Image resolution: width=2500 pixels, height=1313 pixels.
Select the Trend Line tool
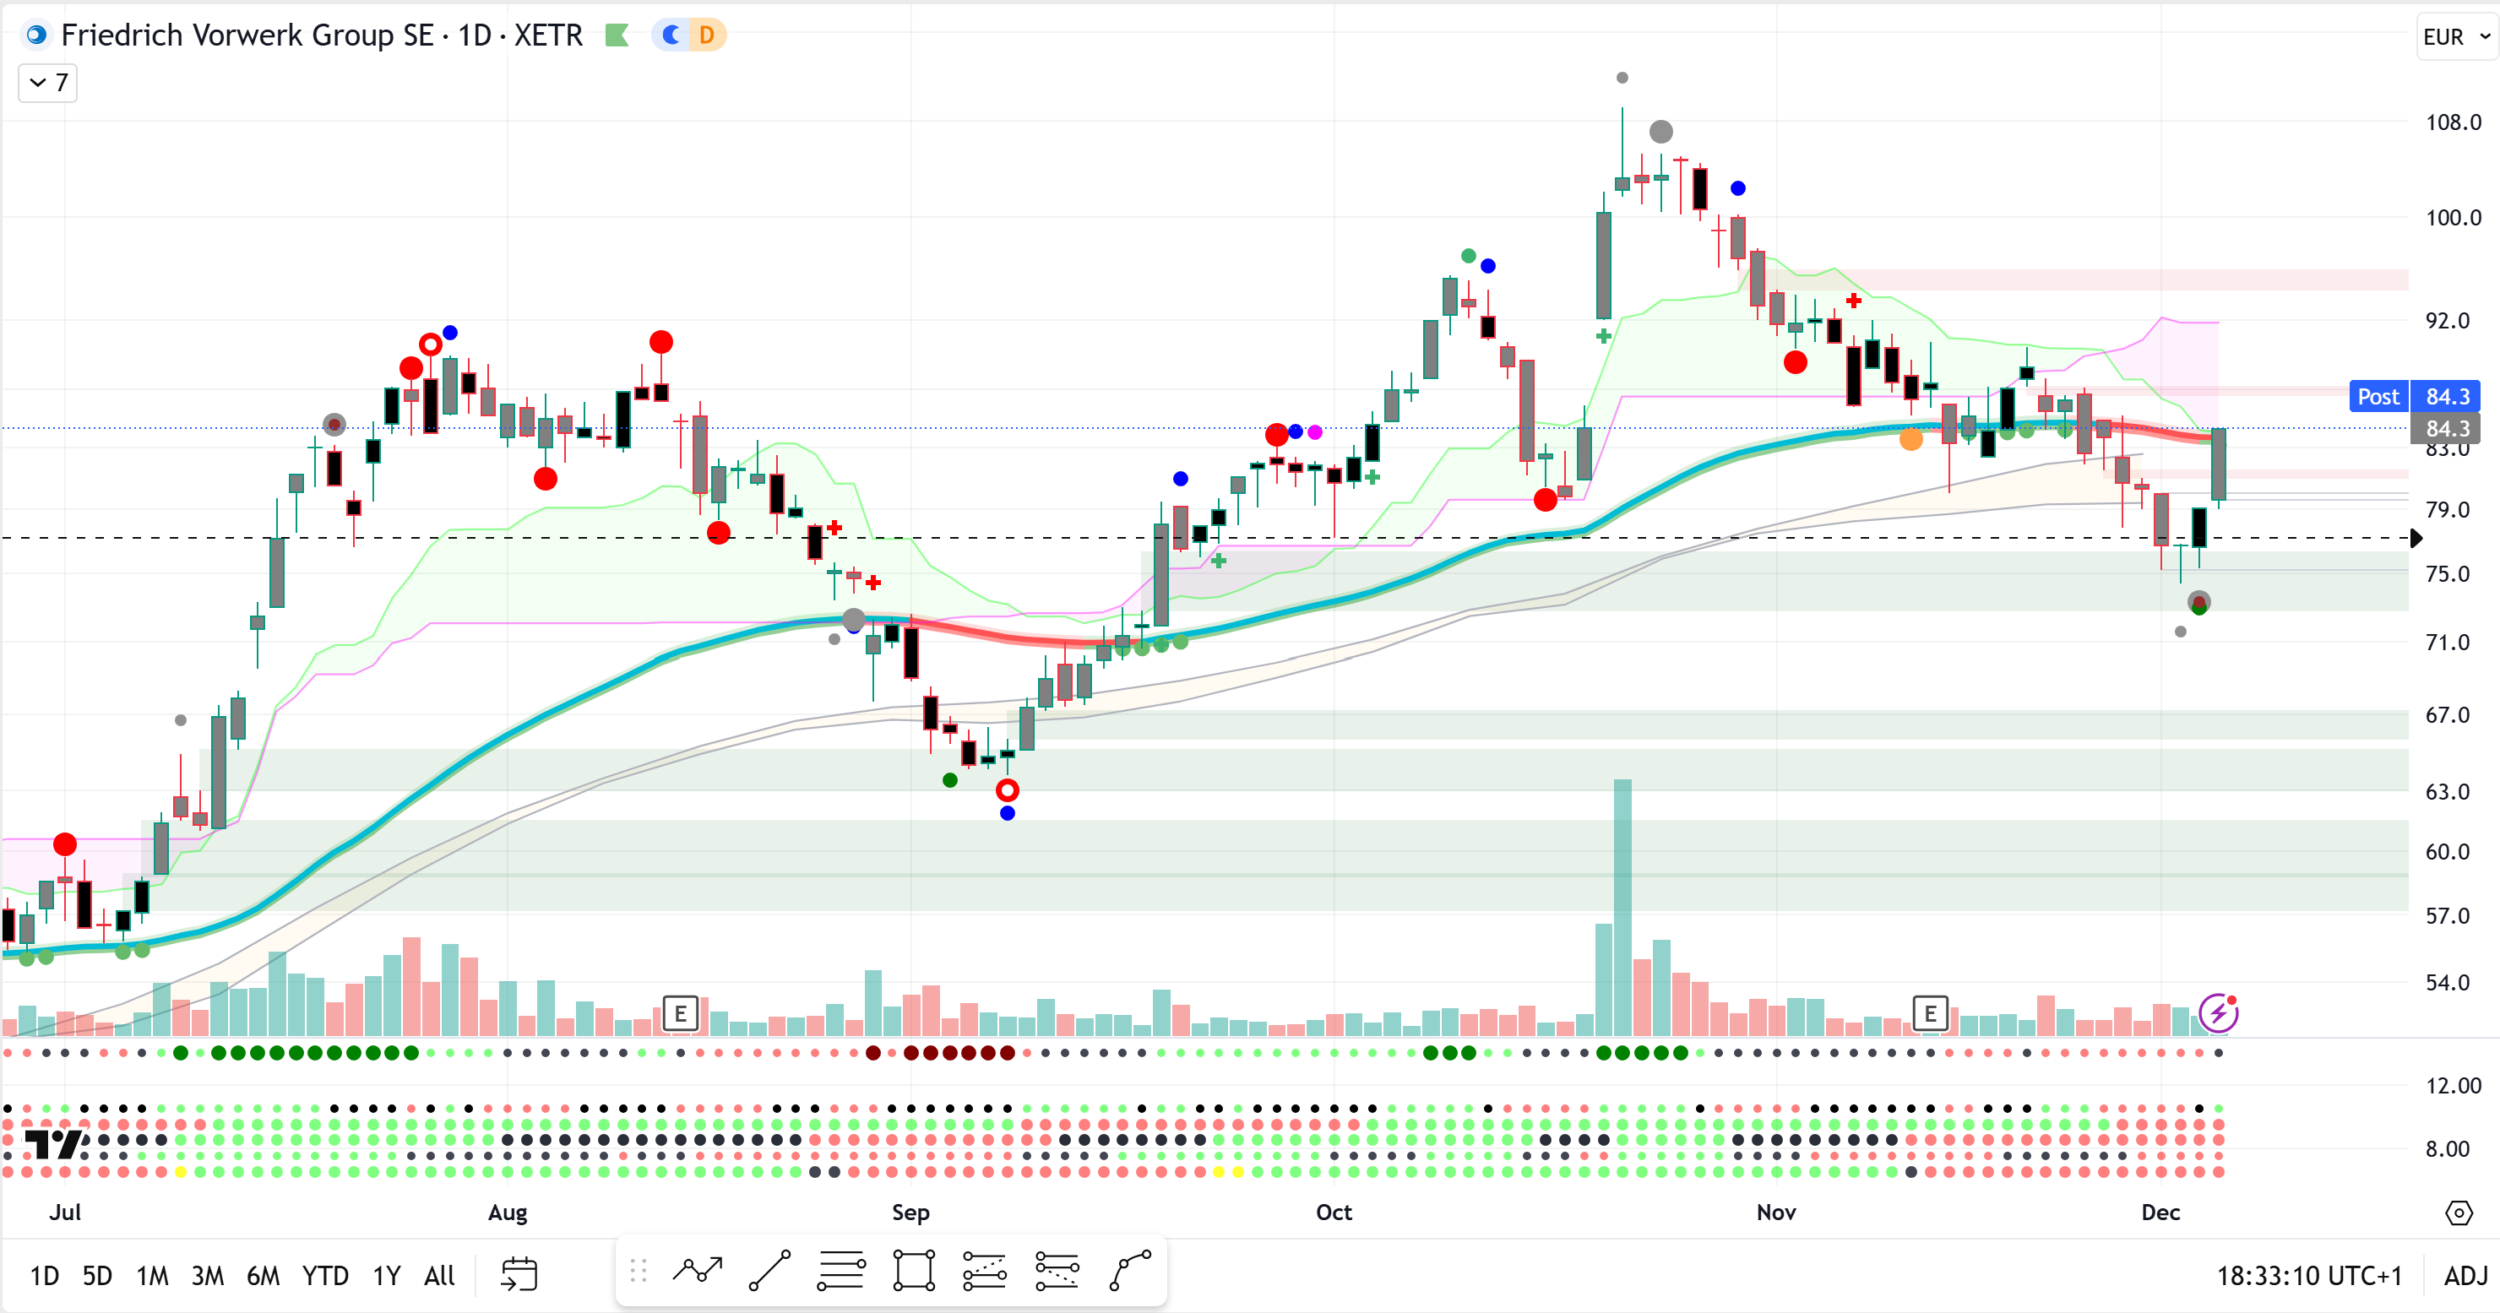pyautogui.click(x=769, y=1271)
